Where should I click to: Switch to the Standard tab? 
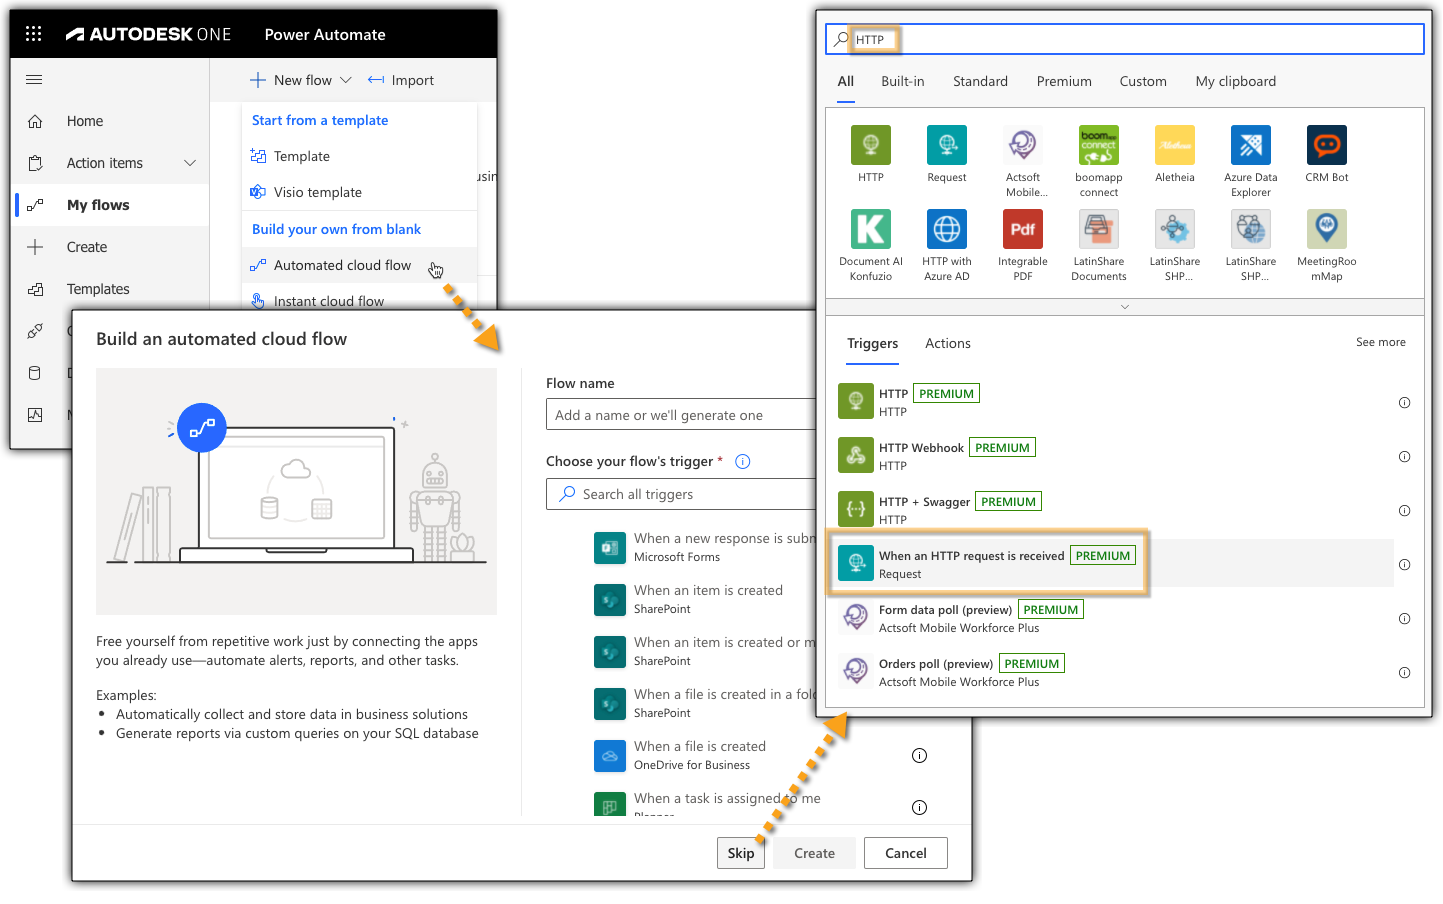[980, 81]
